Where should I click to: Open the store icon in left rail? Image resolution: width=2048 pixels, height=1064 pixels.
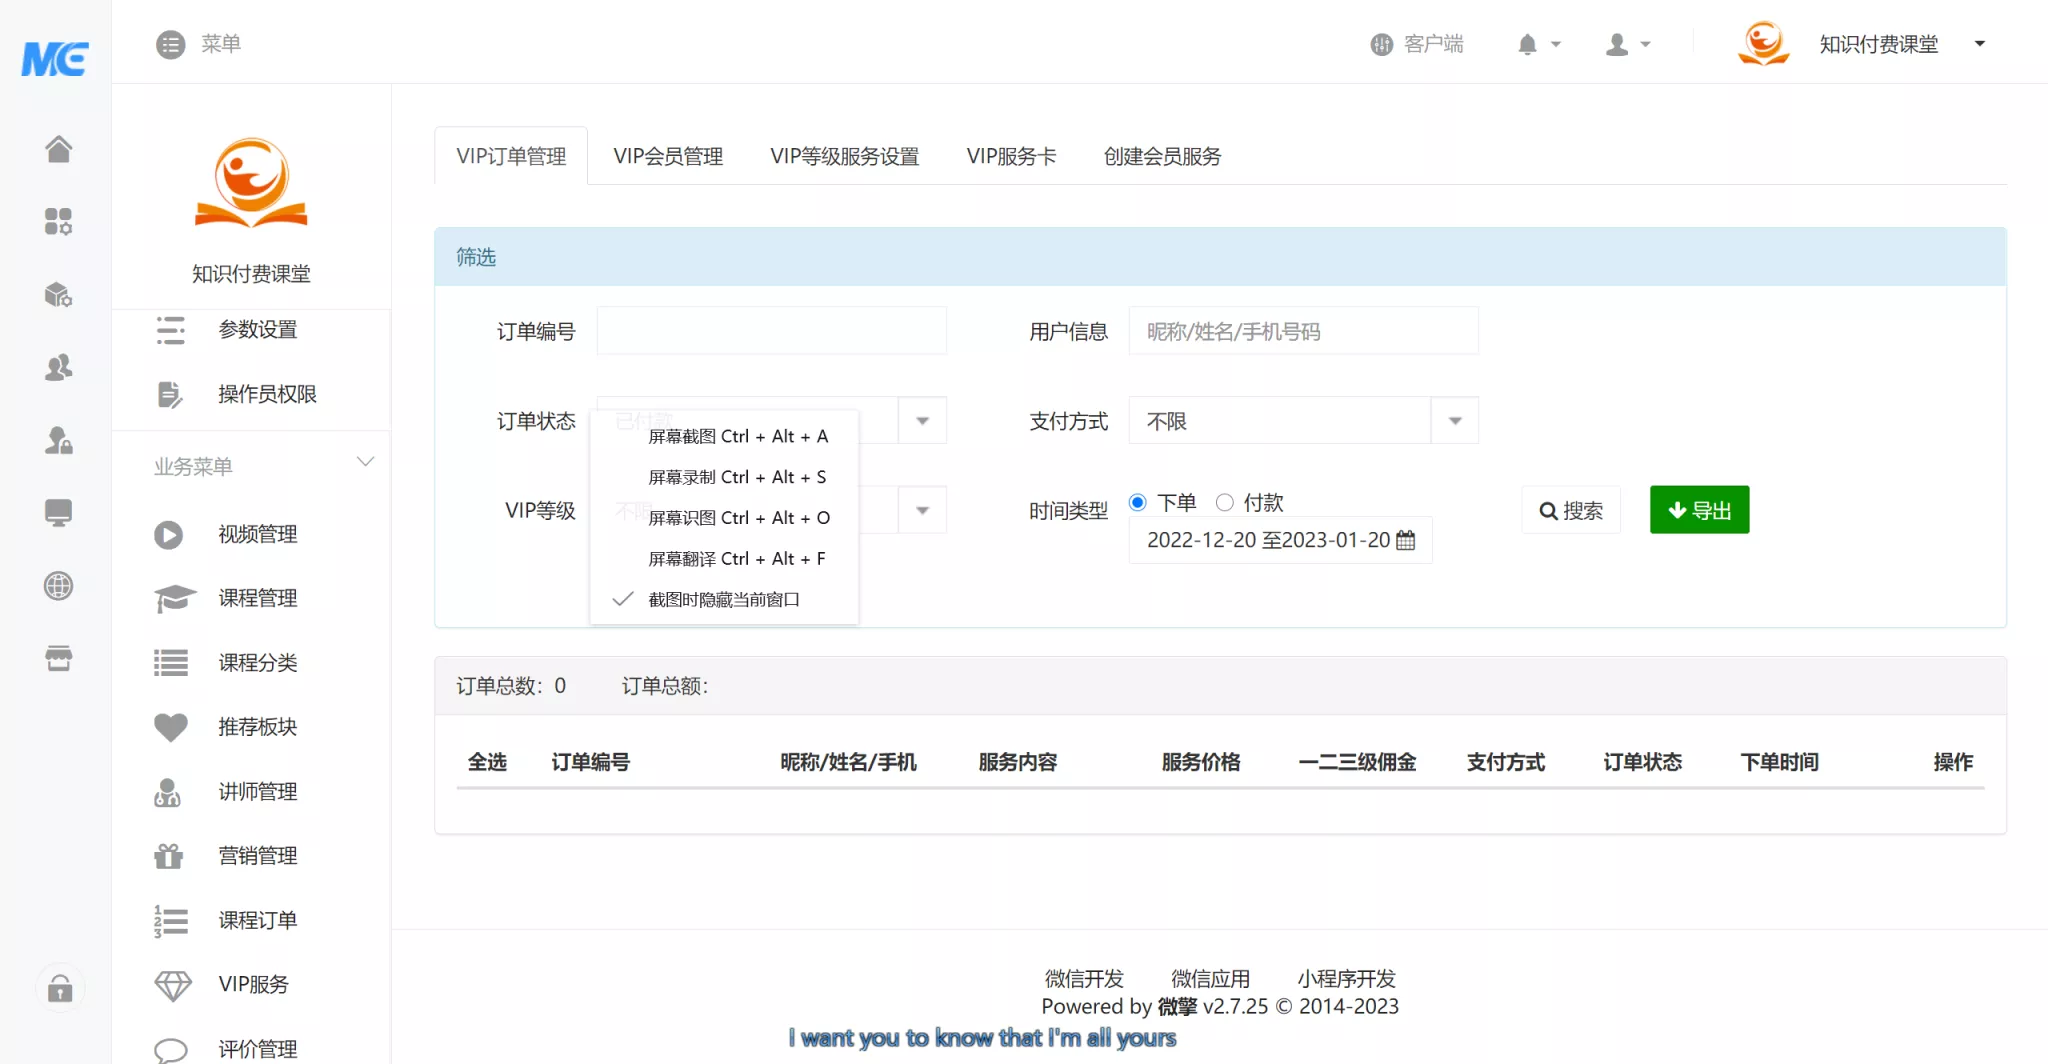point(58,659)
